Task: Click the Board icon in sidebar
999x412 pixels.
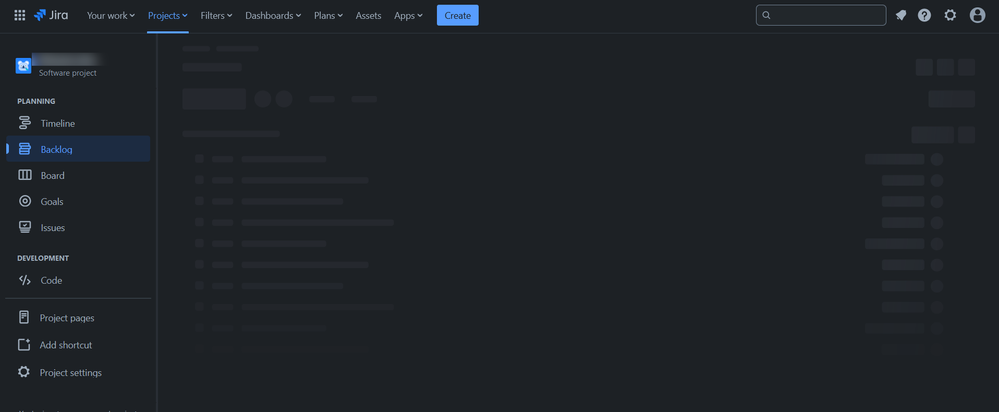Action: 25,175
